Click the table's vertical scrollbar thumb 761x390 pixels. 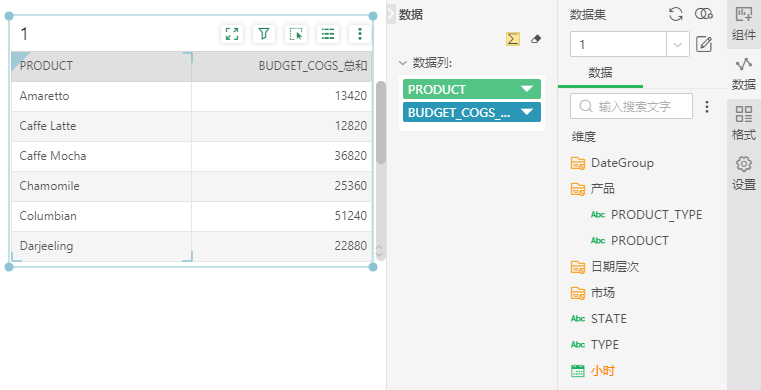(381, 122)
